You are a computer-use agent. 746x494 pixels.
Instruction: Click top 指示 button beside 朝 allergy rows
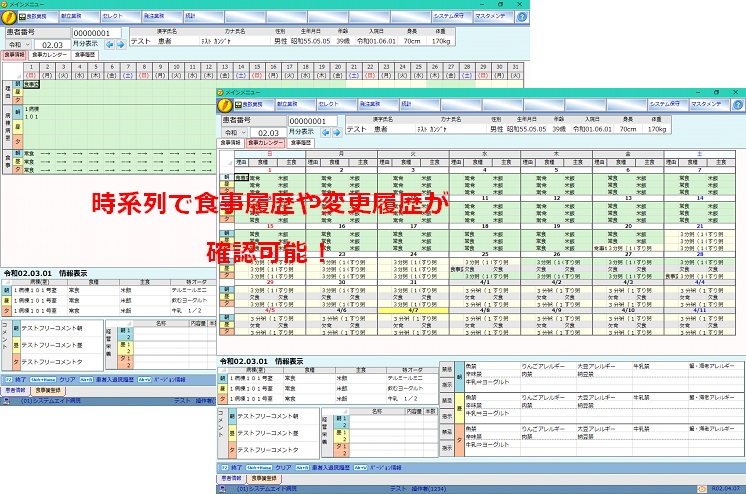pos(447,385)
